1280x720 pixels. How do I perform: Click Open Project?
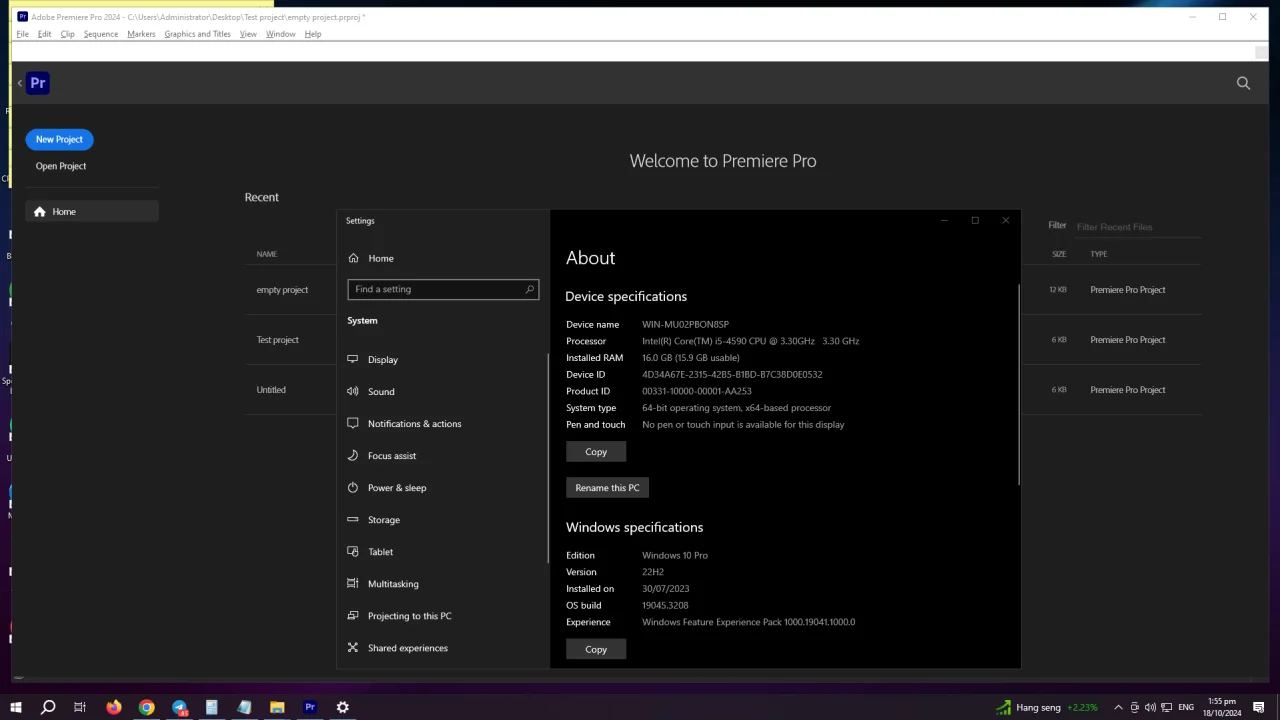click(x=61, y=166)
